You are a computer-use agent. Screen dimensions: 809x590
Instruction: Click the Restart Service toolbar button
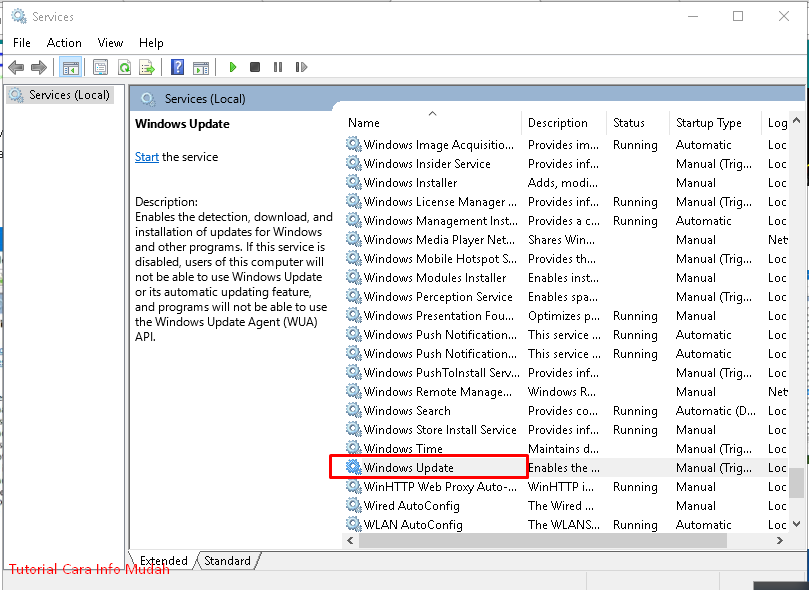tap(301, 67)
